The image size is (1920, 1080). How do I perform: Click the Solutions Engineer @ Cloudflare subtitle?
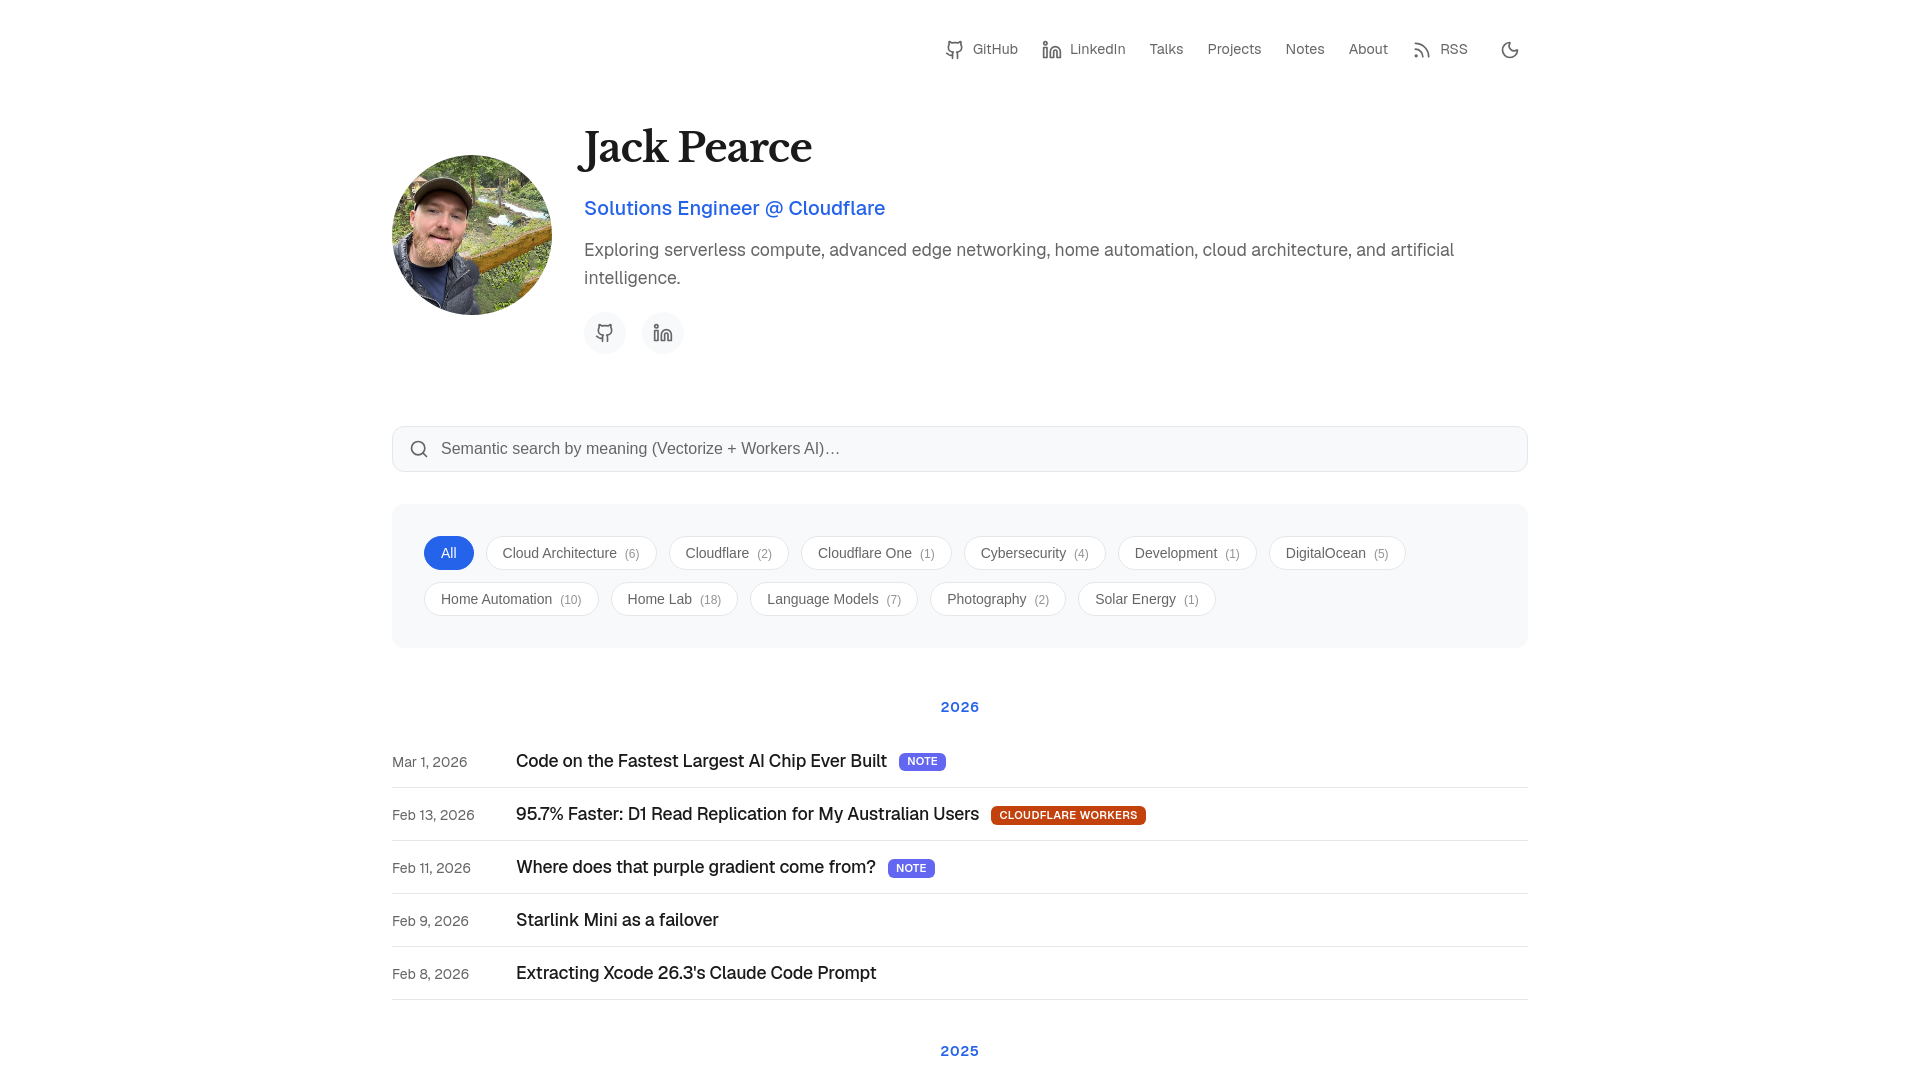pos(734,208)
